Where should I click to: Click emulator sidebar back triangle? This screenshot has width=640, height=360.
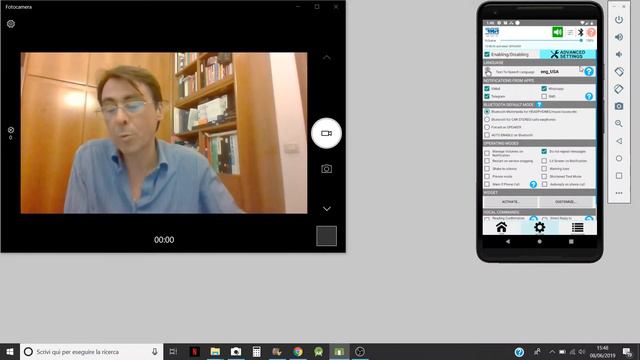619,141
